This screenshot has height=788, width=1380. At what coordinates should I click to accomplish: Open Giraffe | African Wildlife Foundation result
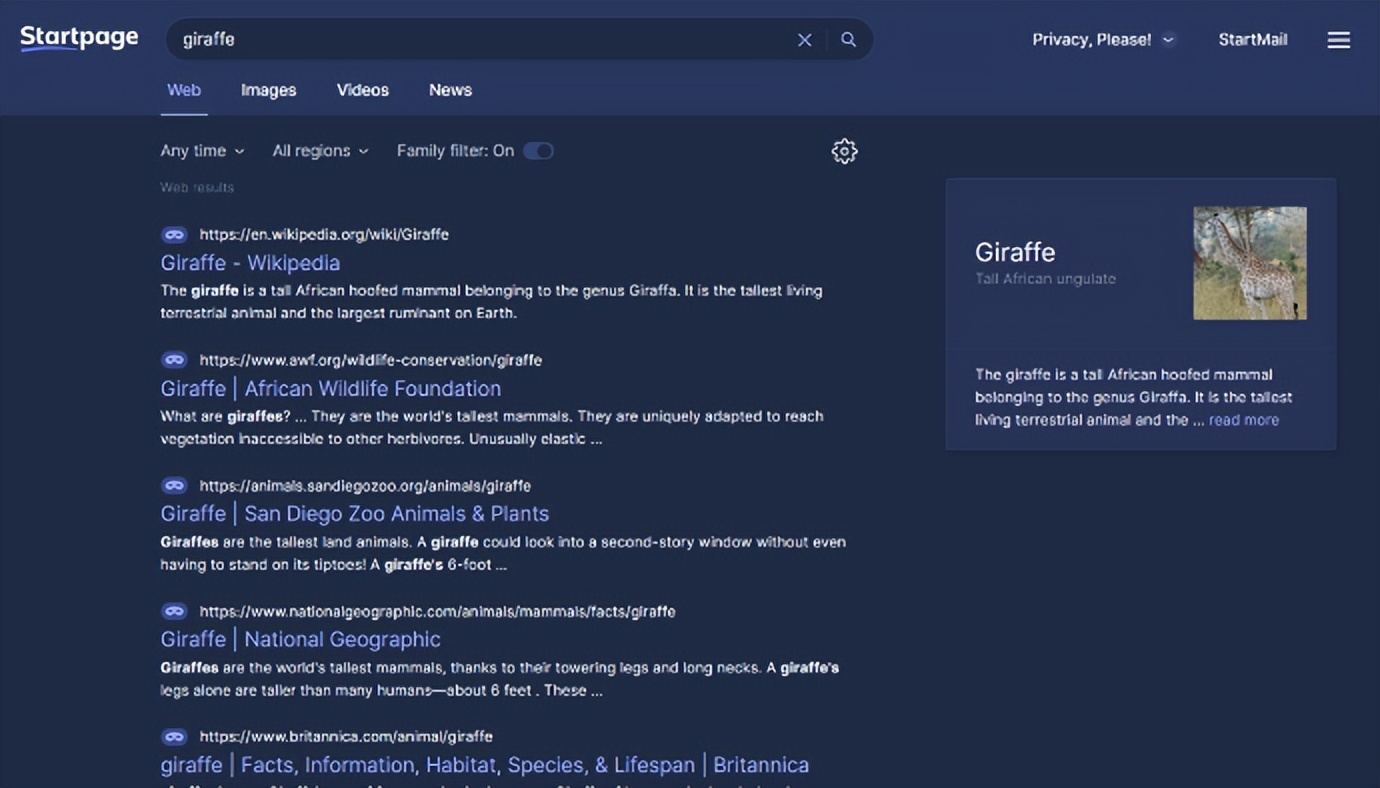pos(331,389)
